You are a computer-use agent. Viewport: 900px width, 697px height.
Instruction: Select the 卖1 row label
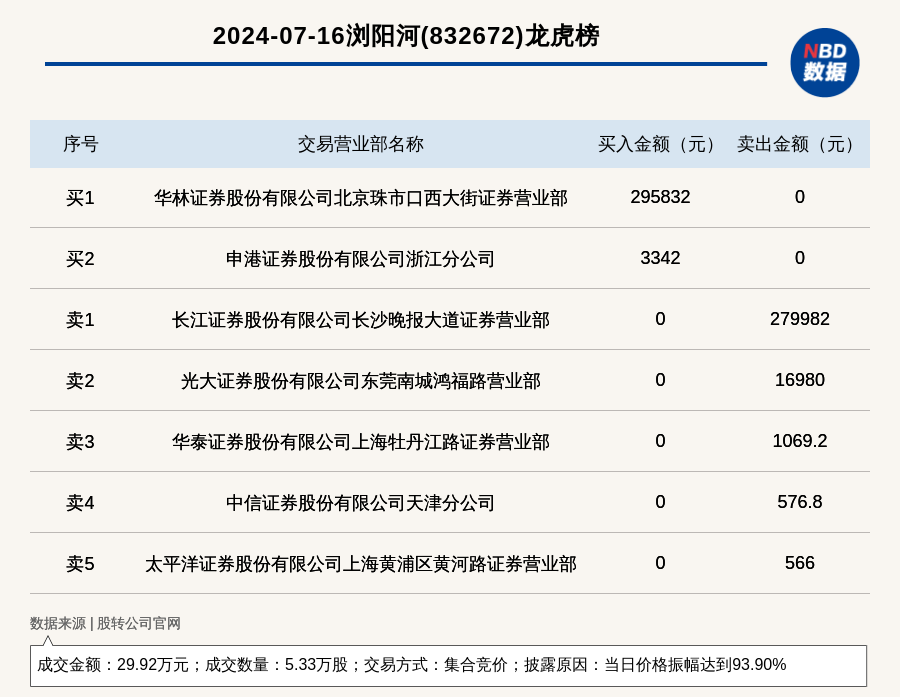(80, 319)
